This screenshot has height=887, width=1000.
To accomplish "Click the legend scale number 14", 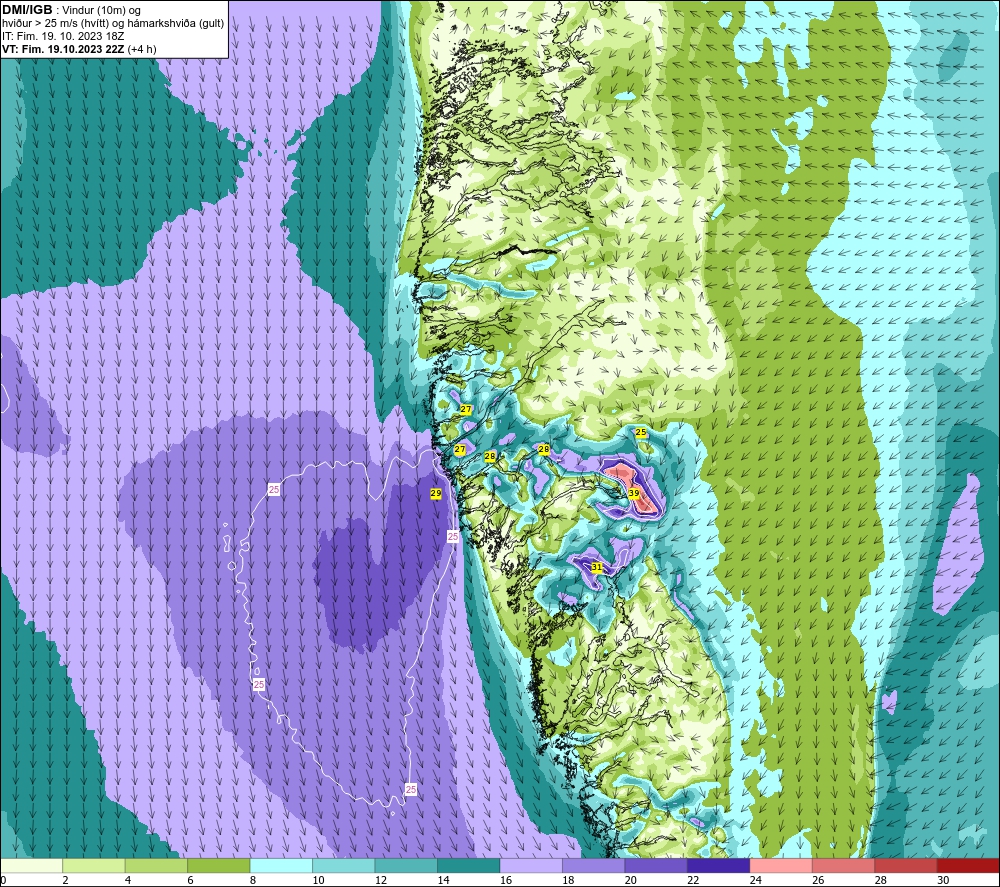I will click(x=443, y=880).
